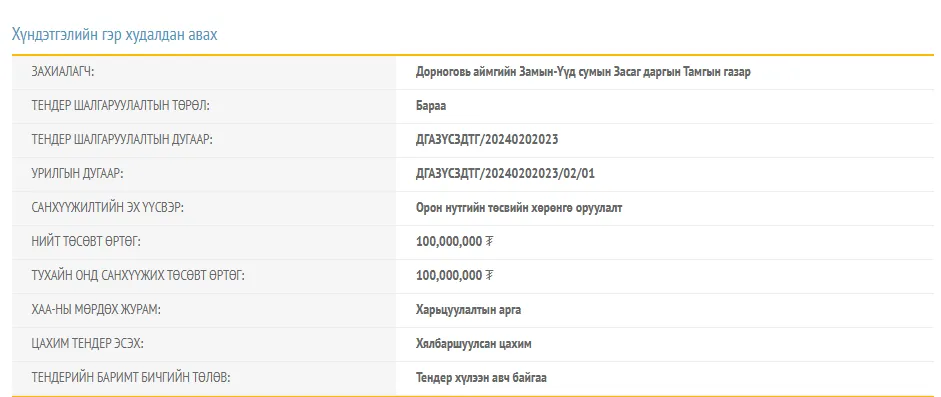Select the 100,000,000 ₮ amount beside "НИЙТ ТӨСӨВТ ӨРТӨГ"
Viewport: 941px width, 397px height.
(x=454, y=242)
